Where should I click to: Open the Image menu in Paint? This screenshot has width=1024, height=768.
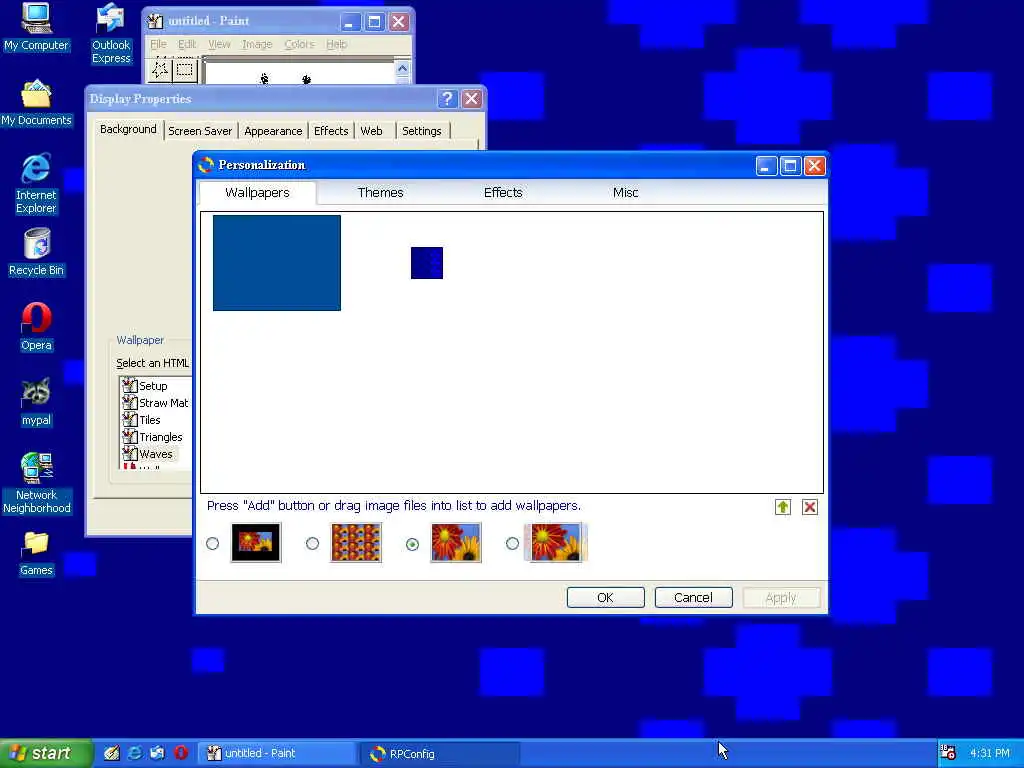coord(257,44)
